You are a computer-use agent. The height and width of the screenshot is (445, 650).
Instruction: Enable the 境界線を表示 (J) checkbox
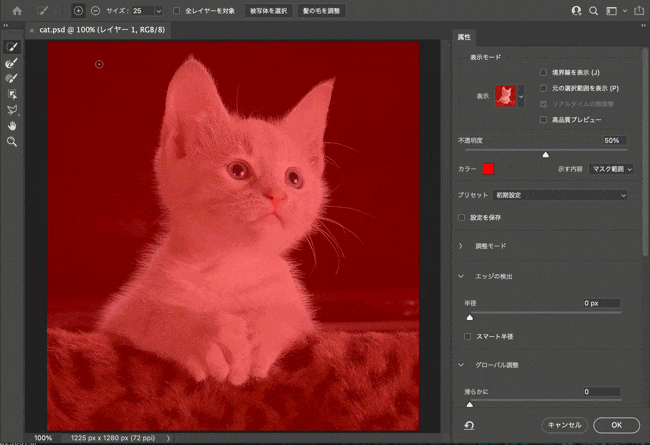pos(543,73)
